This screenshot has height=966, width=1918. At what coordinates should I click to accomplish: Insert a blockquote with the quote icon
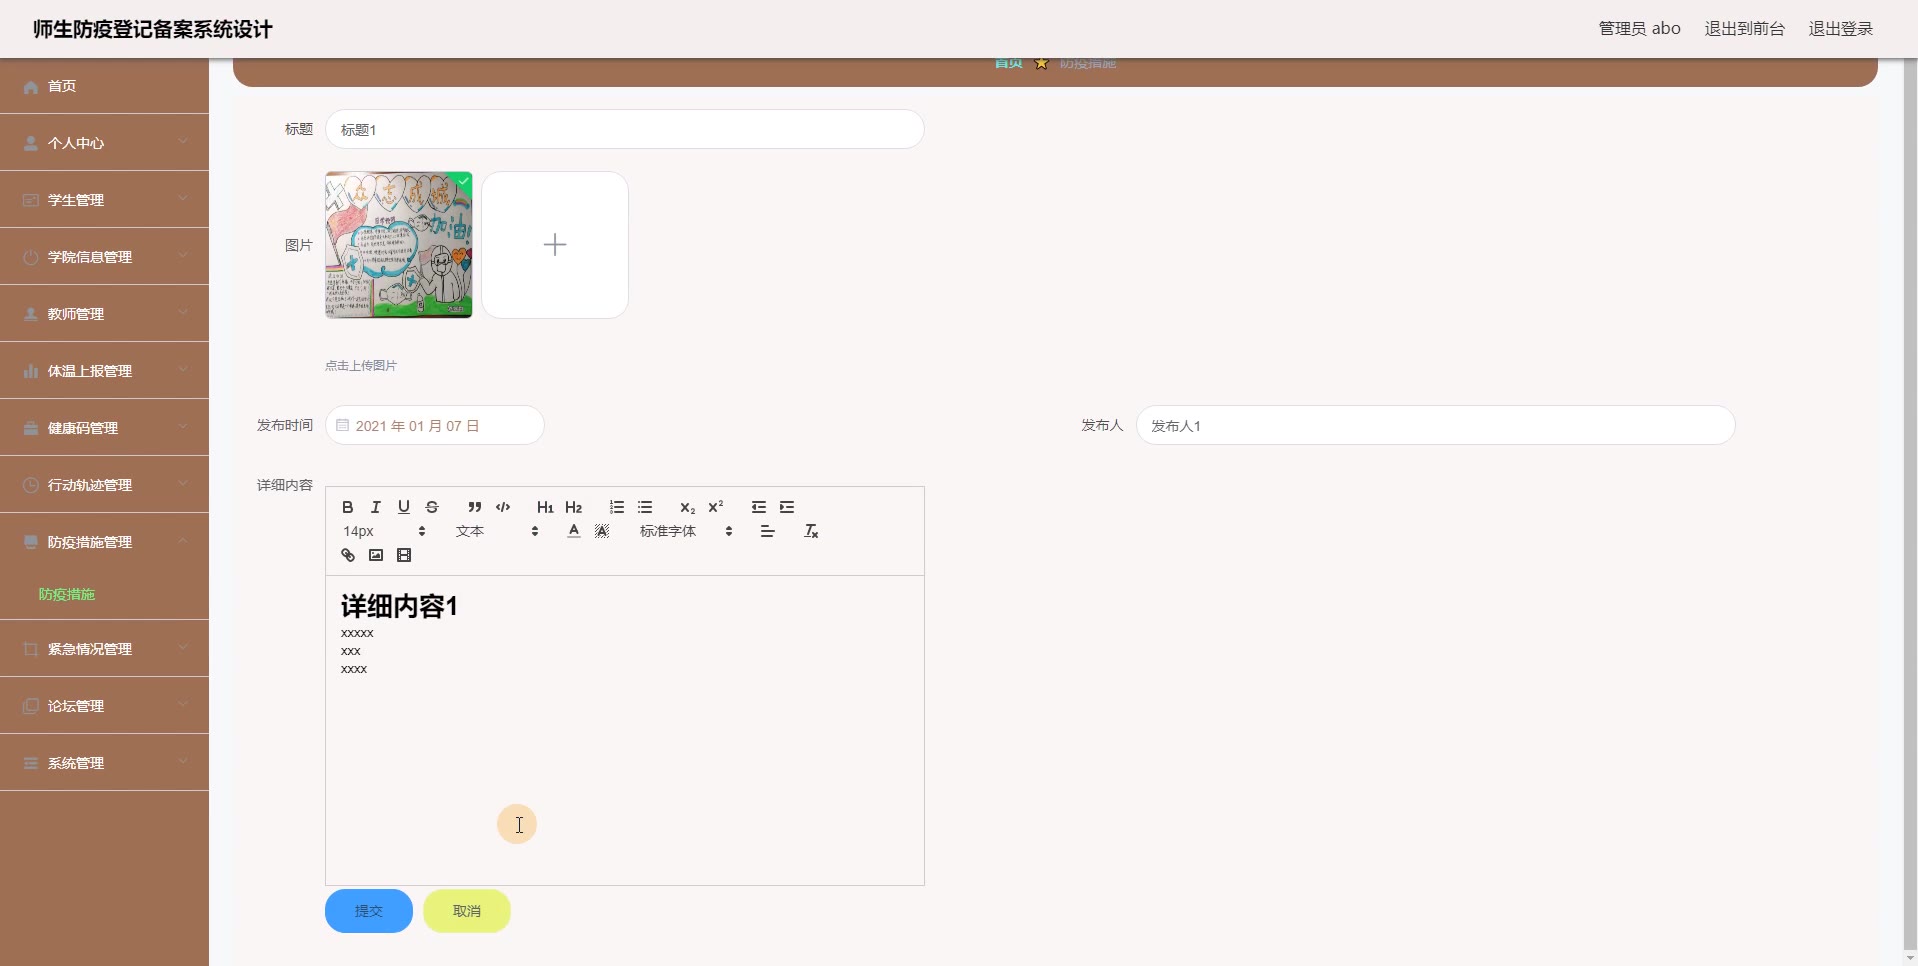(x=475, y=507)
